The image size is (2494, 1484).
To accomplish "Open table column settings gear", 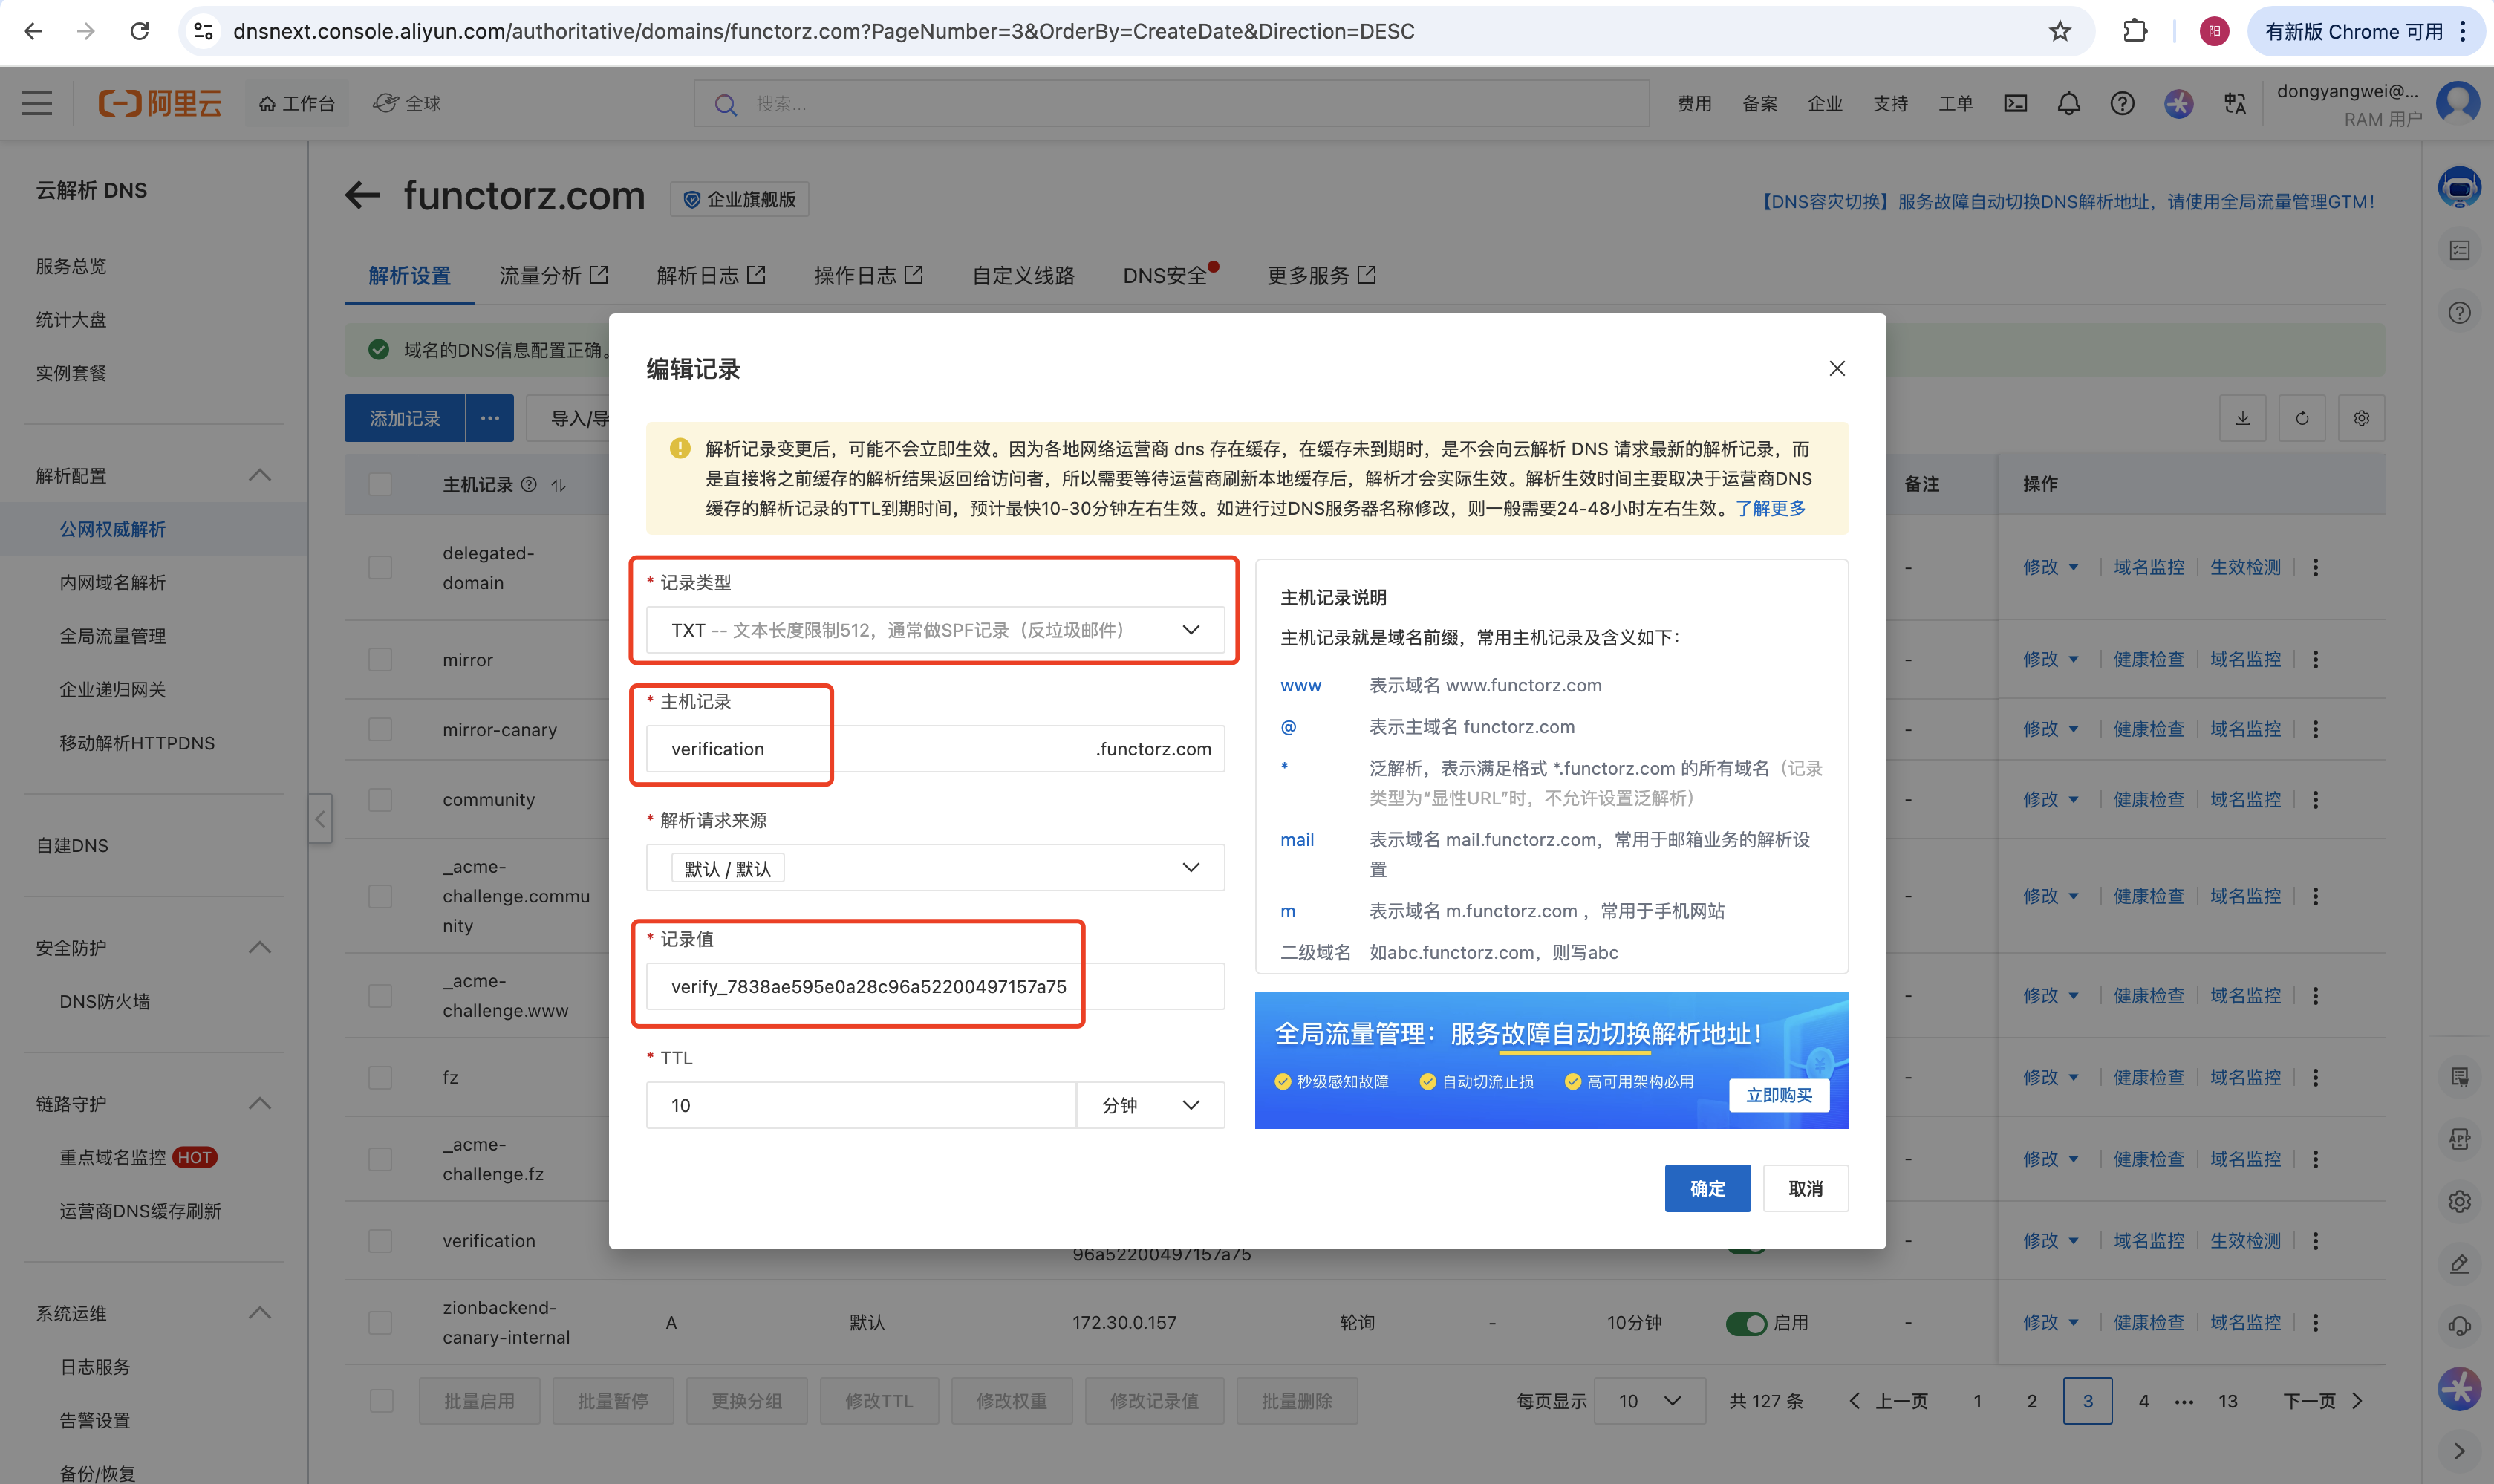I will (2361, 418).
